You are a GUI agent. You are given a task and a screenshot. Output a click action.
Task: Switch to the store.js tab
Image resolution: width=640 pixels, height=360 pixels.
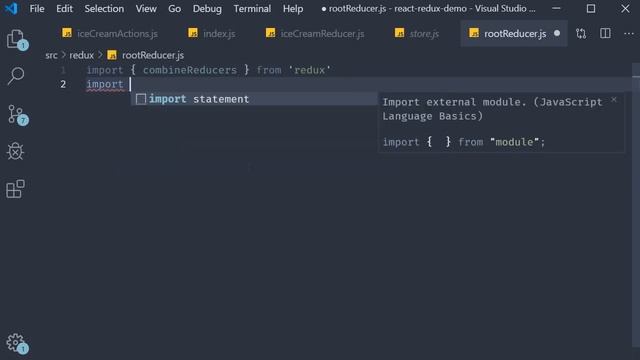417,33
